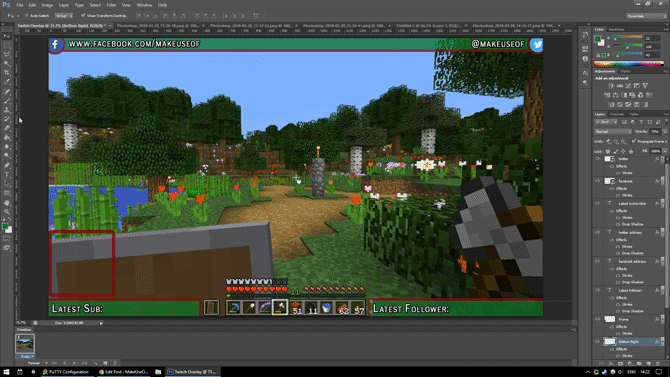The image size is (670, 377).
Task: Hide the twitter address text layer
Action: pos(598,233)
